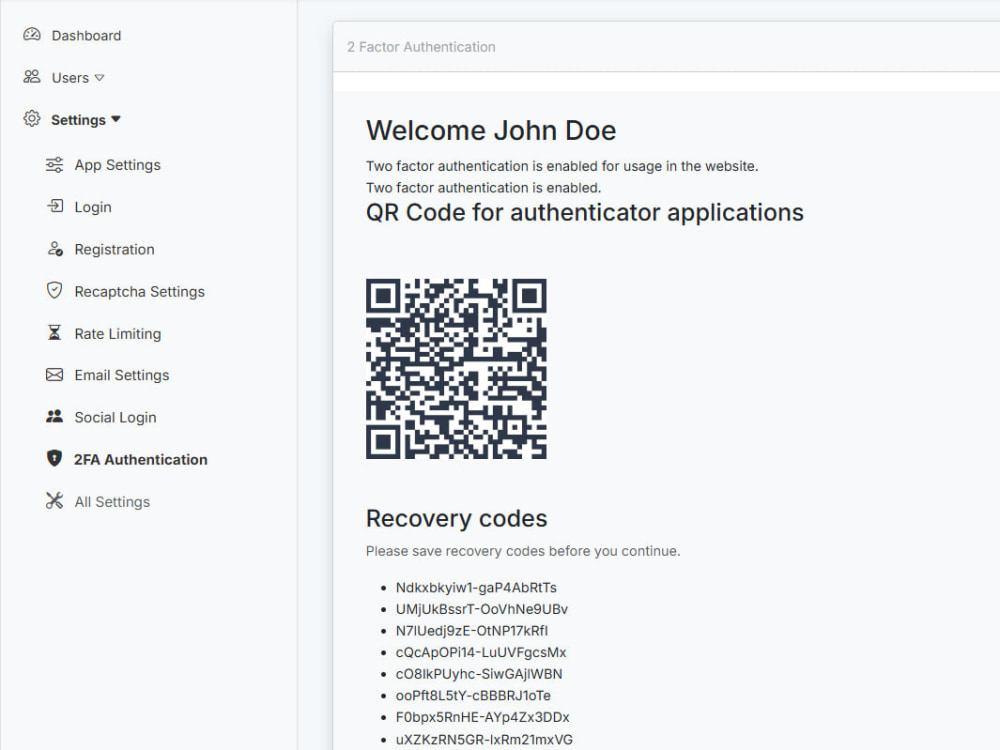
Task: Click 'enabled for usage in the website' text
Action: coord(652,166)
